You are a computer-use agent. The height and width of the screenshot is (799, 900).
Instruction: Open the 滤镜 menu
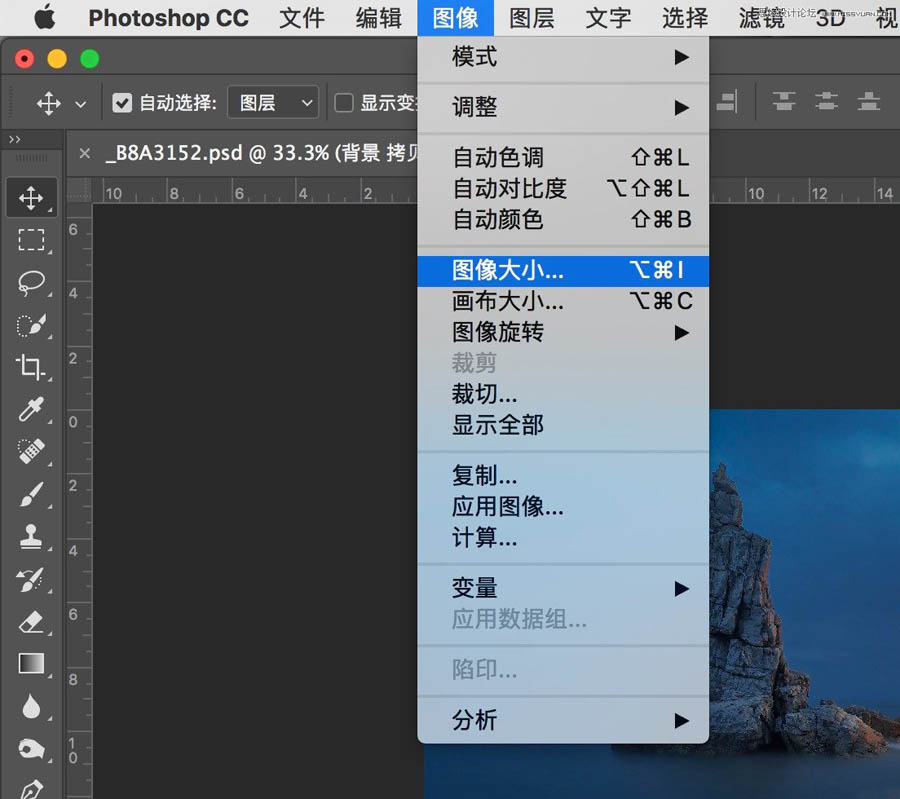pyautogui.click(x=760, y=17)
